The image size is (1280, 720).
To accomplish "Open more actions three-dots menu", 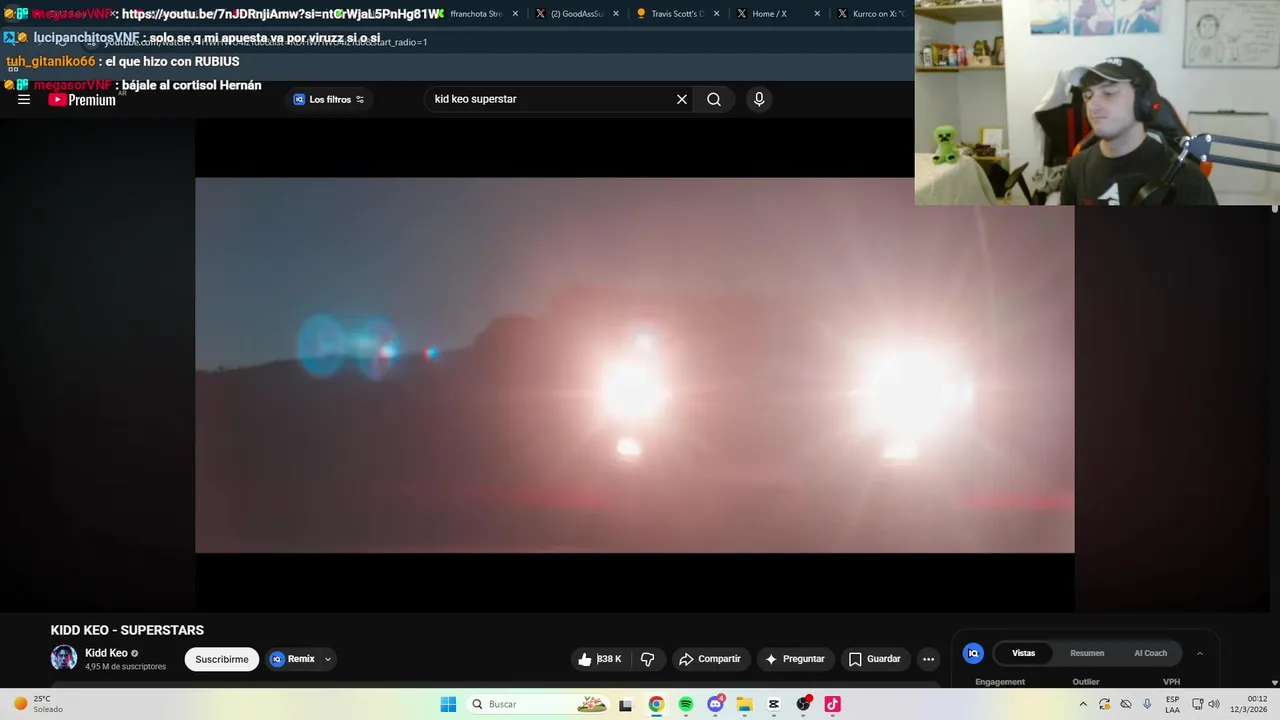I will [928, 659].
